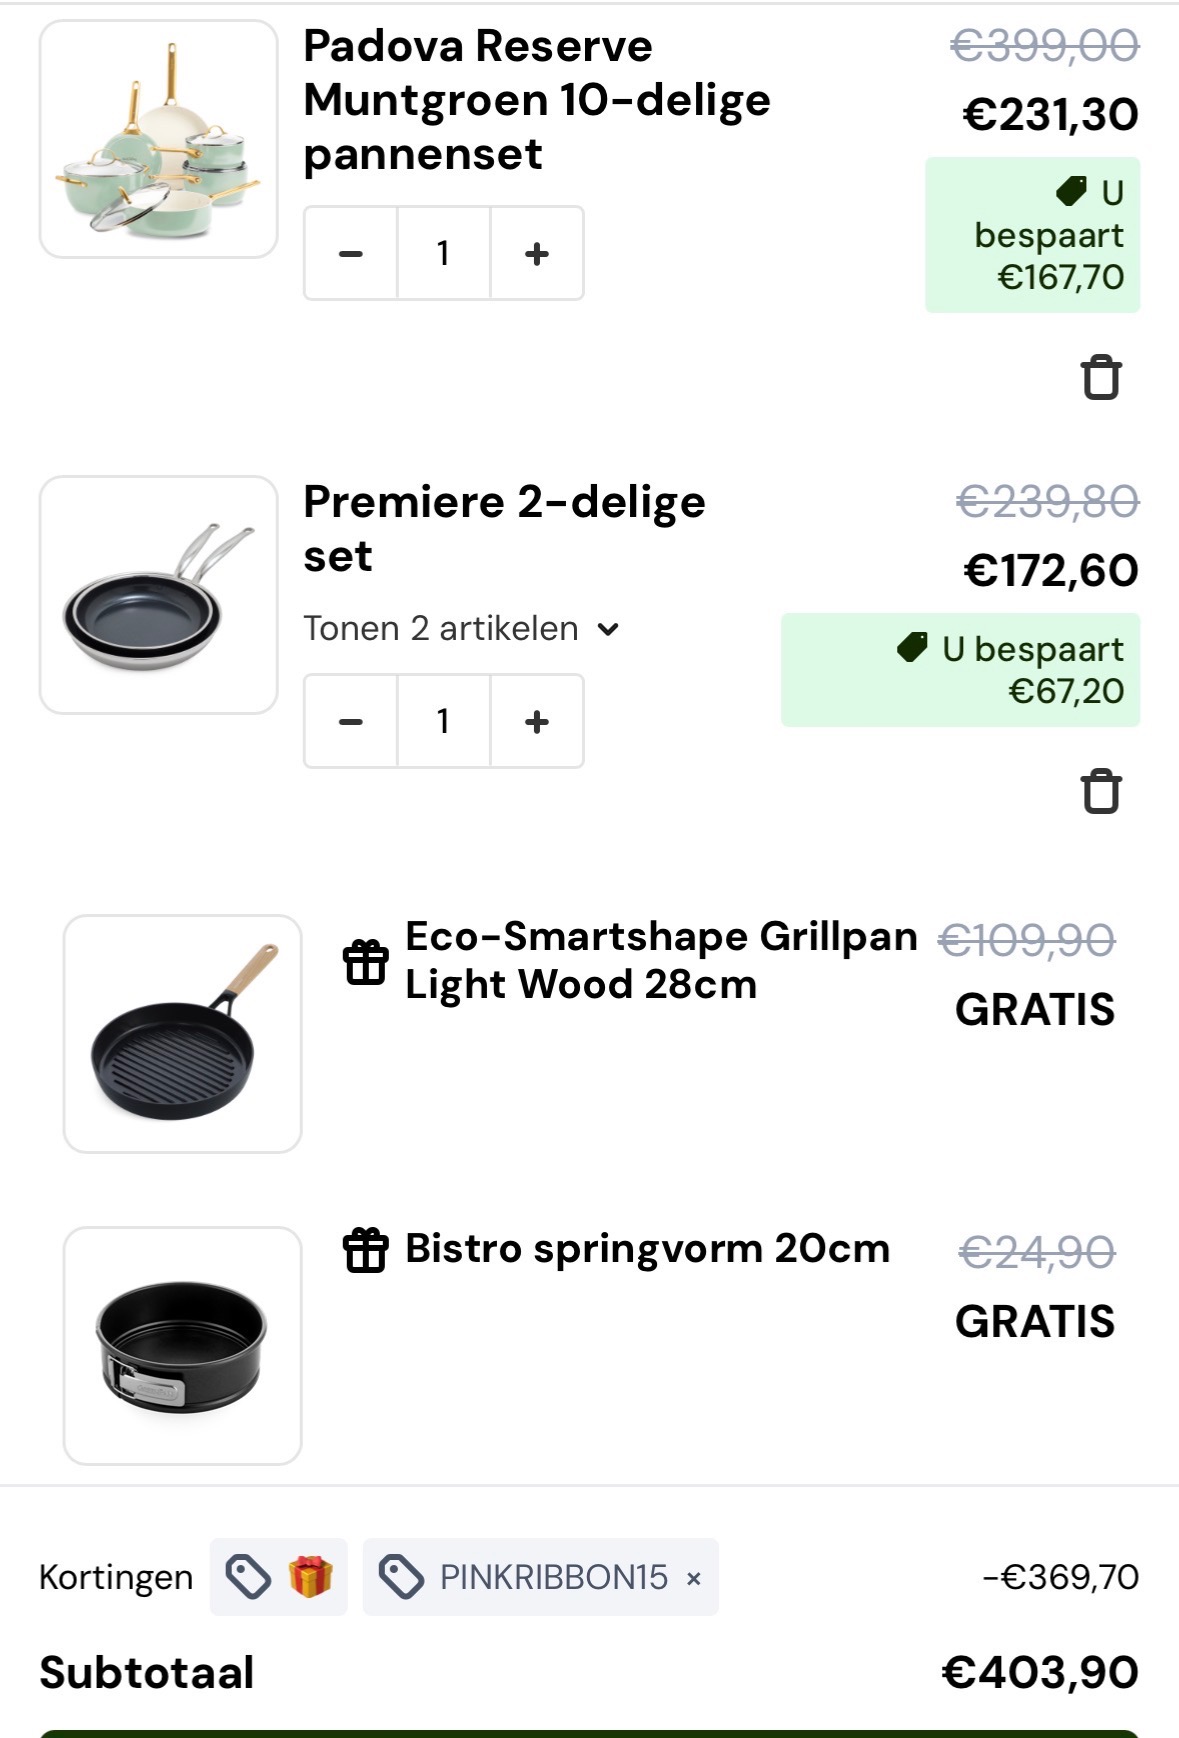Open Padova Reserve pannenset thumbnail
Viewport: 1179px width, 1738px height.
(x=158, y=139)
